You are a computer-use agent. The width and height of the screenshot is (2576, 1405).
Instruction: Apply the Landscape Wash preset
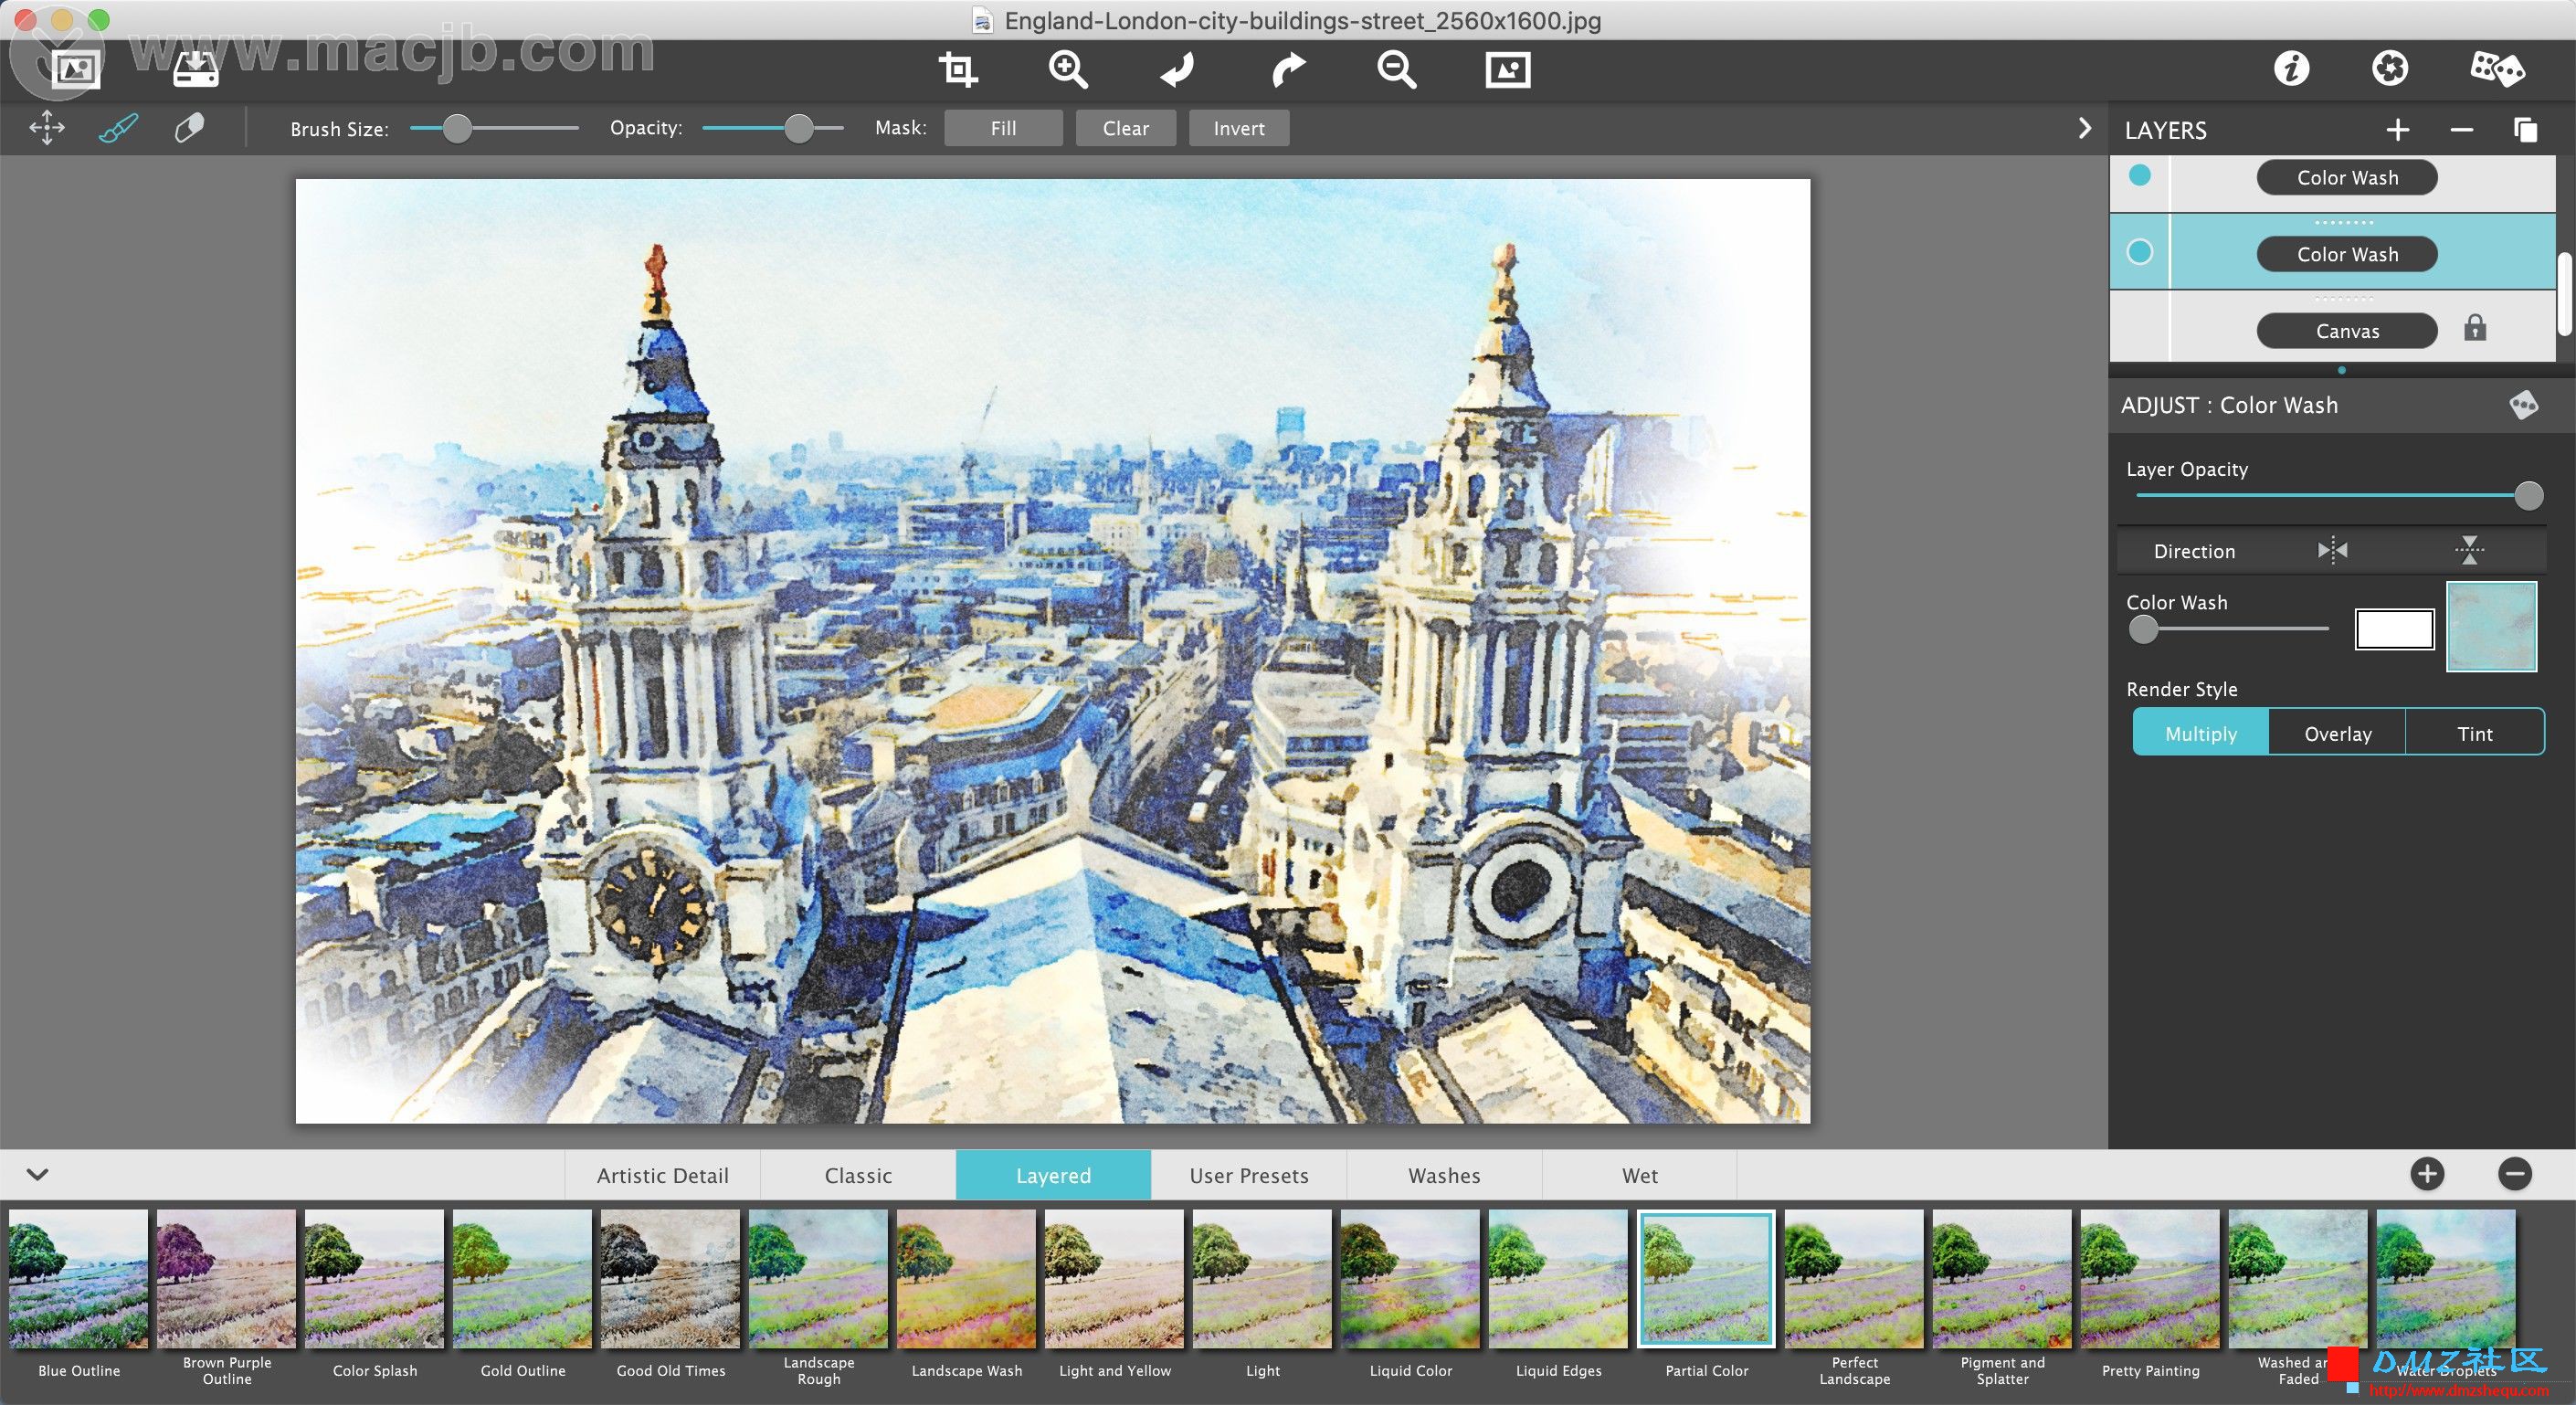click(967, 1279)
